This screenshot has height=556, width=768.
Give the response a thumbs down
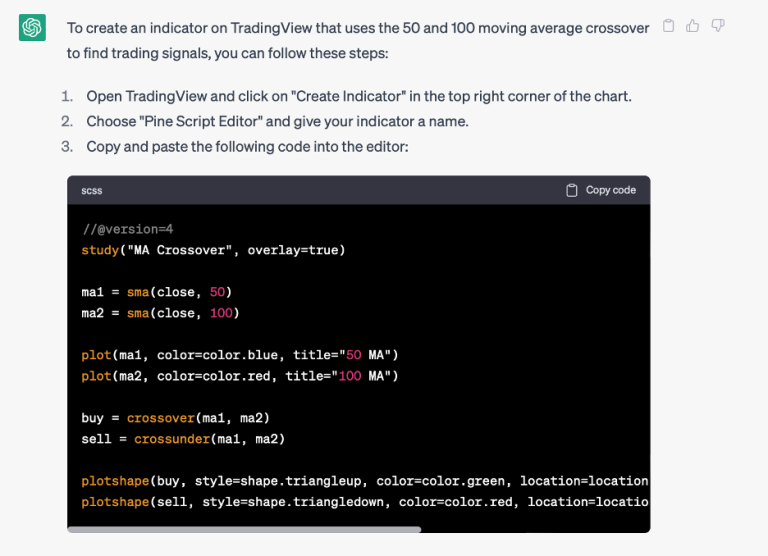coord(718,26)
